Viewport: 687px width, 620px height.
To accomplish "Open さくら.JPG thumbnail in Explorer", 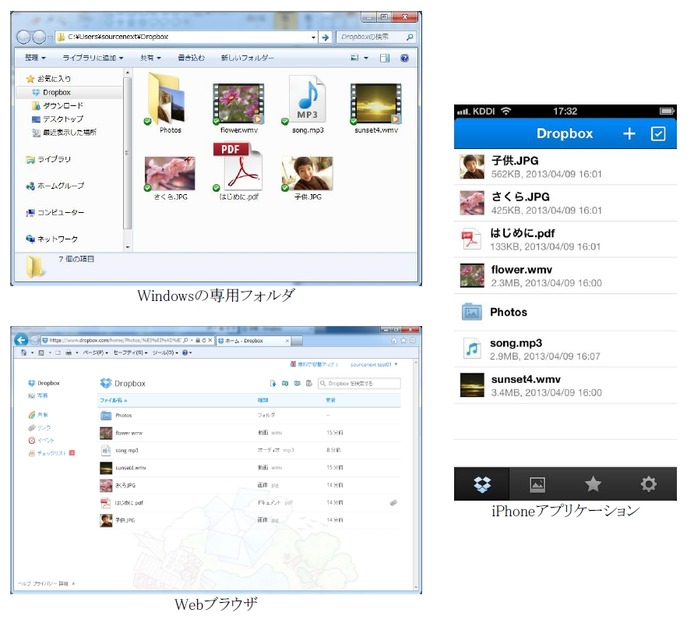I will coord(170,174).
